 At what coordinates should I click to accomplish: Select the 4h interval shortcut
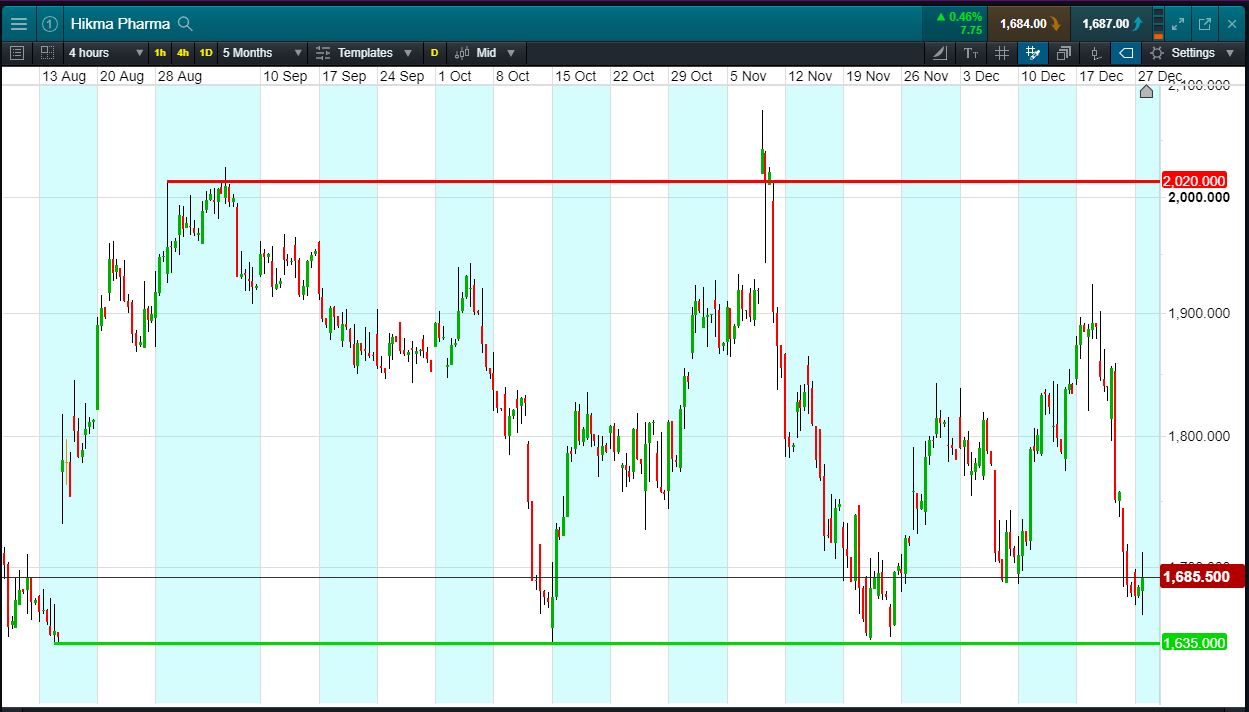[183, 53]
